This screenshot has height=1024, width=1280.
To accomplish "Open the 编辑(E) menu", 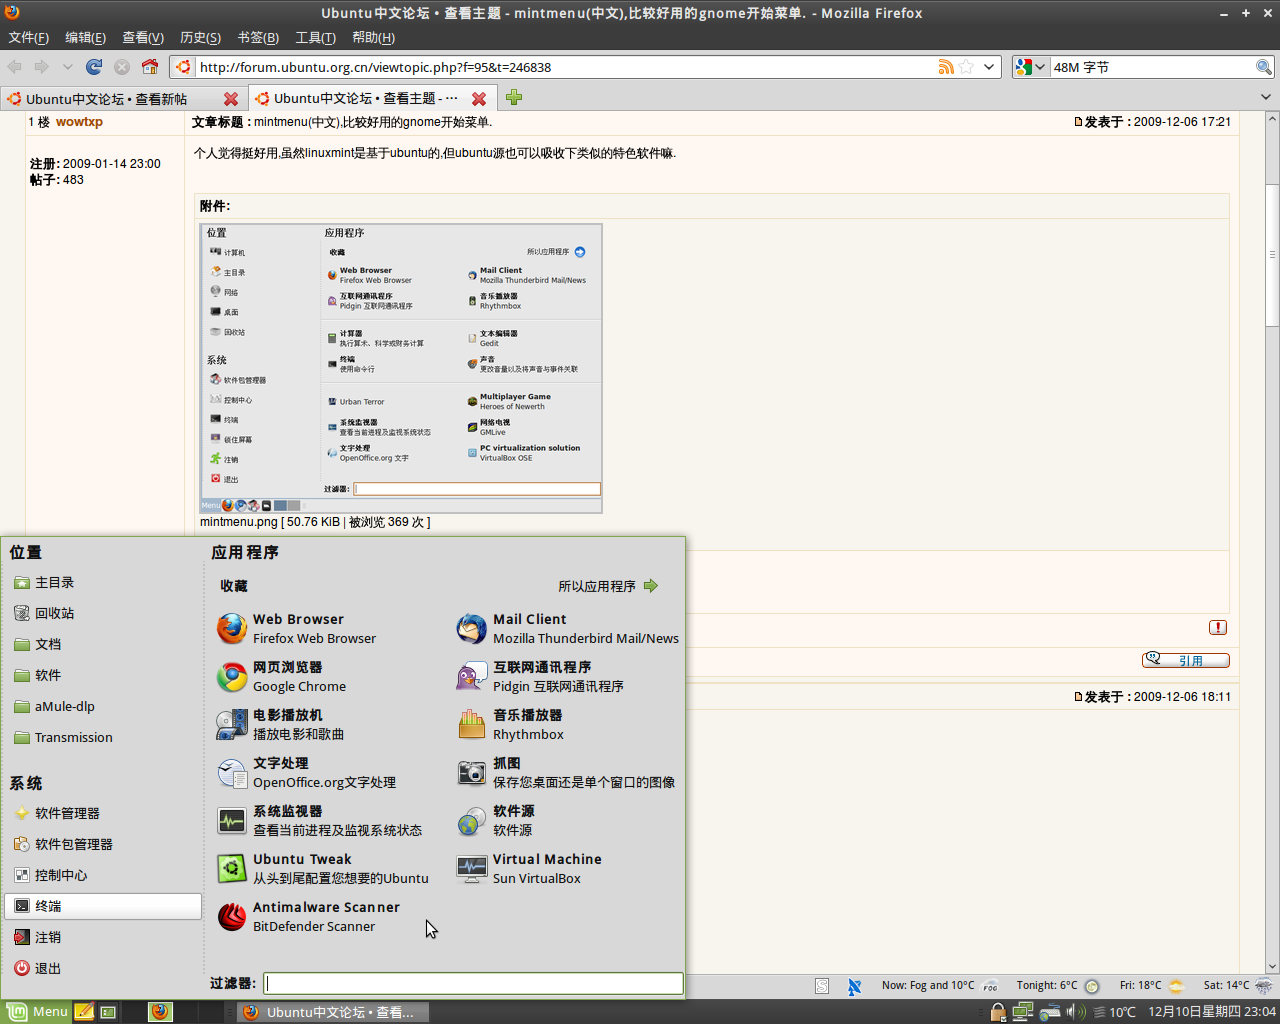I will (x=85, y=38).
